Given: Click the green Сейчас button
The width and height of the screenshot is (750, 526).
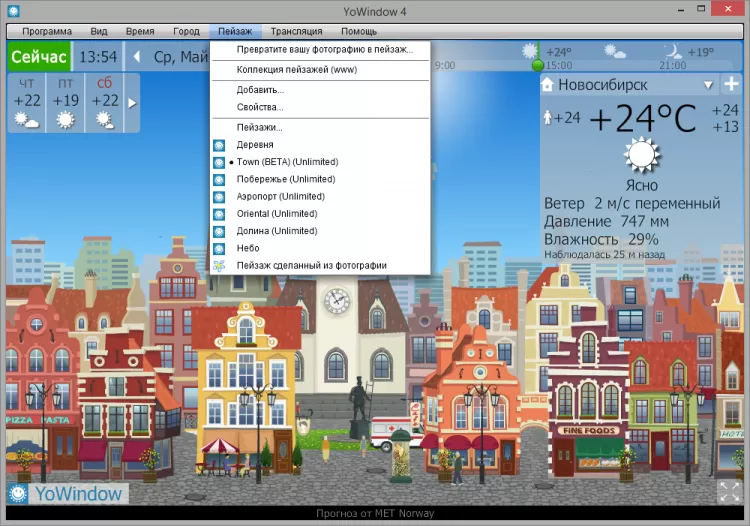Looking at the screenshot, I should (x=39, y=57).
